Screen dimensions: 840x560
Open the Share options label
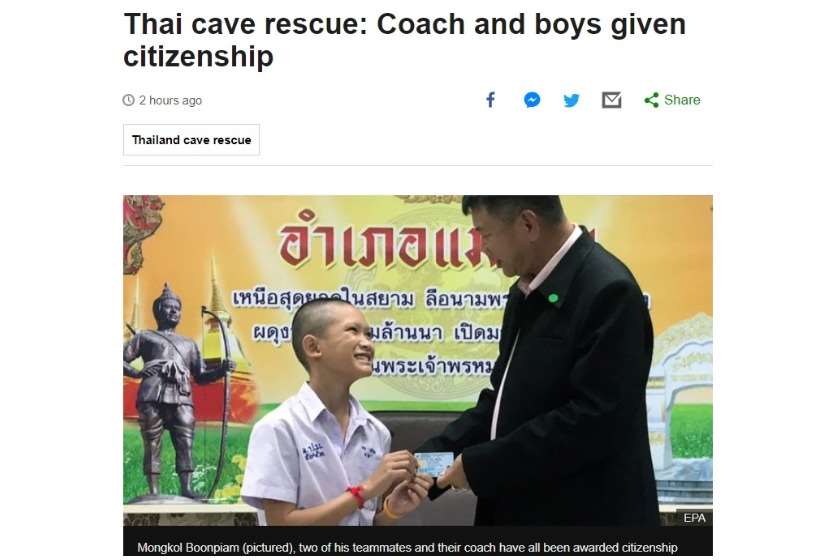pyautogui.click(x=682, y=100)
